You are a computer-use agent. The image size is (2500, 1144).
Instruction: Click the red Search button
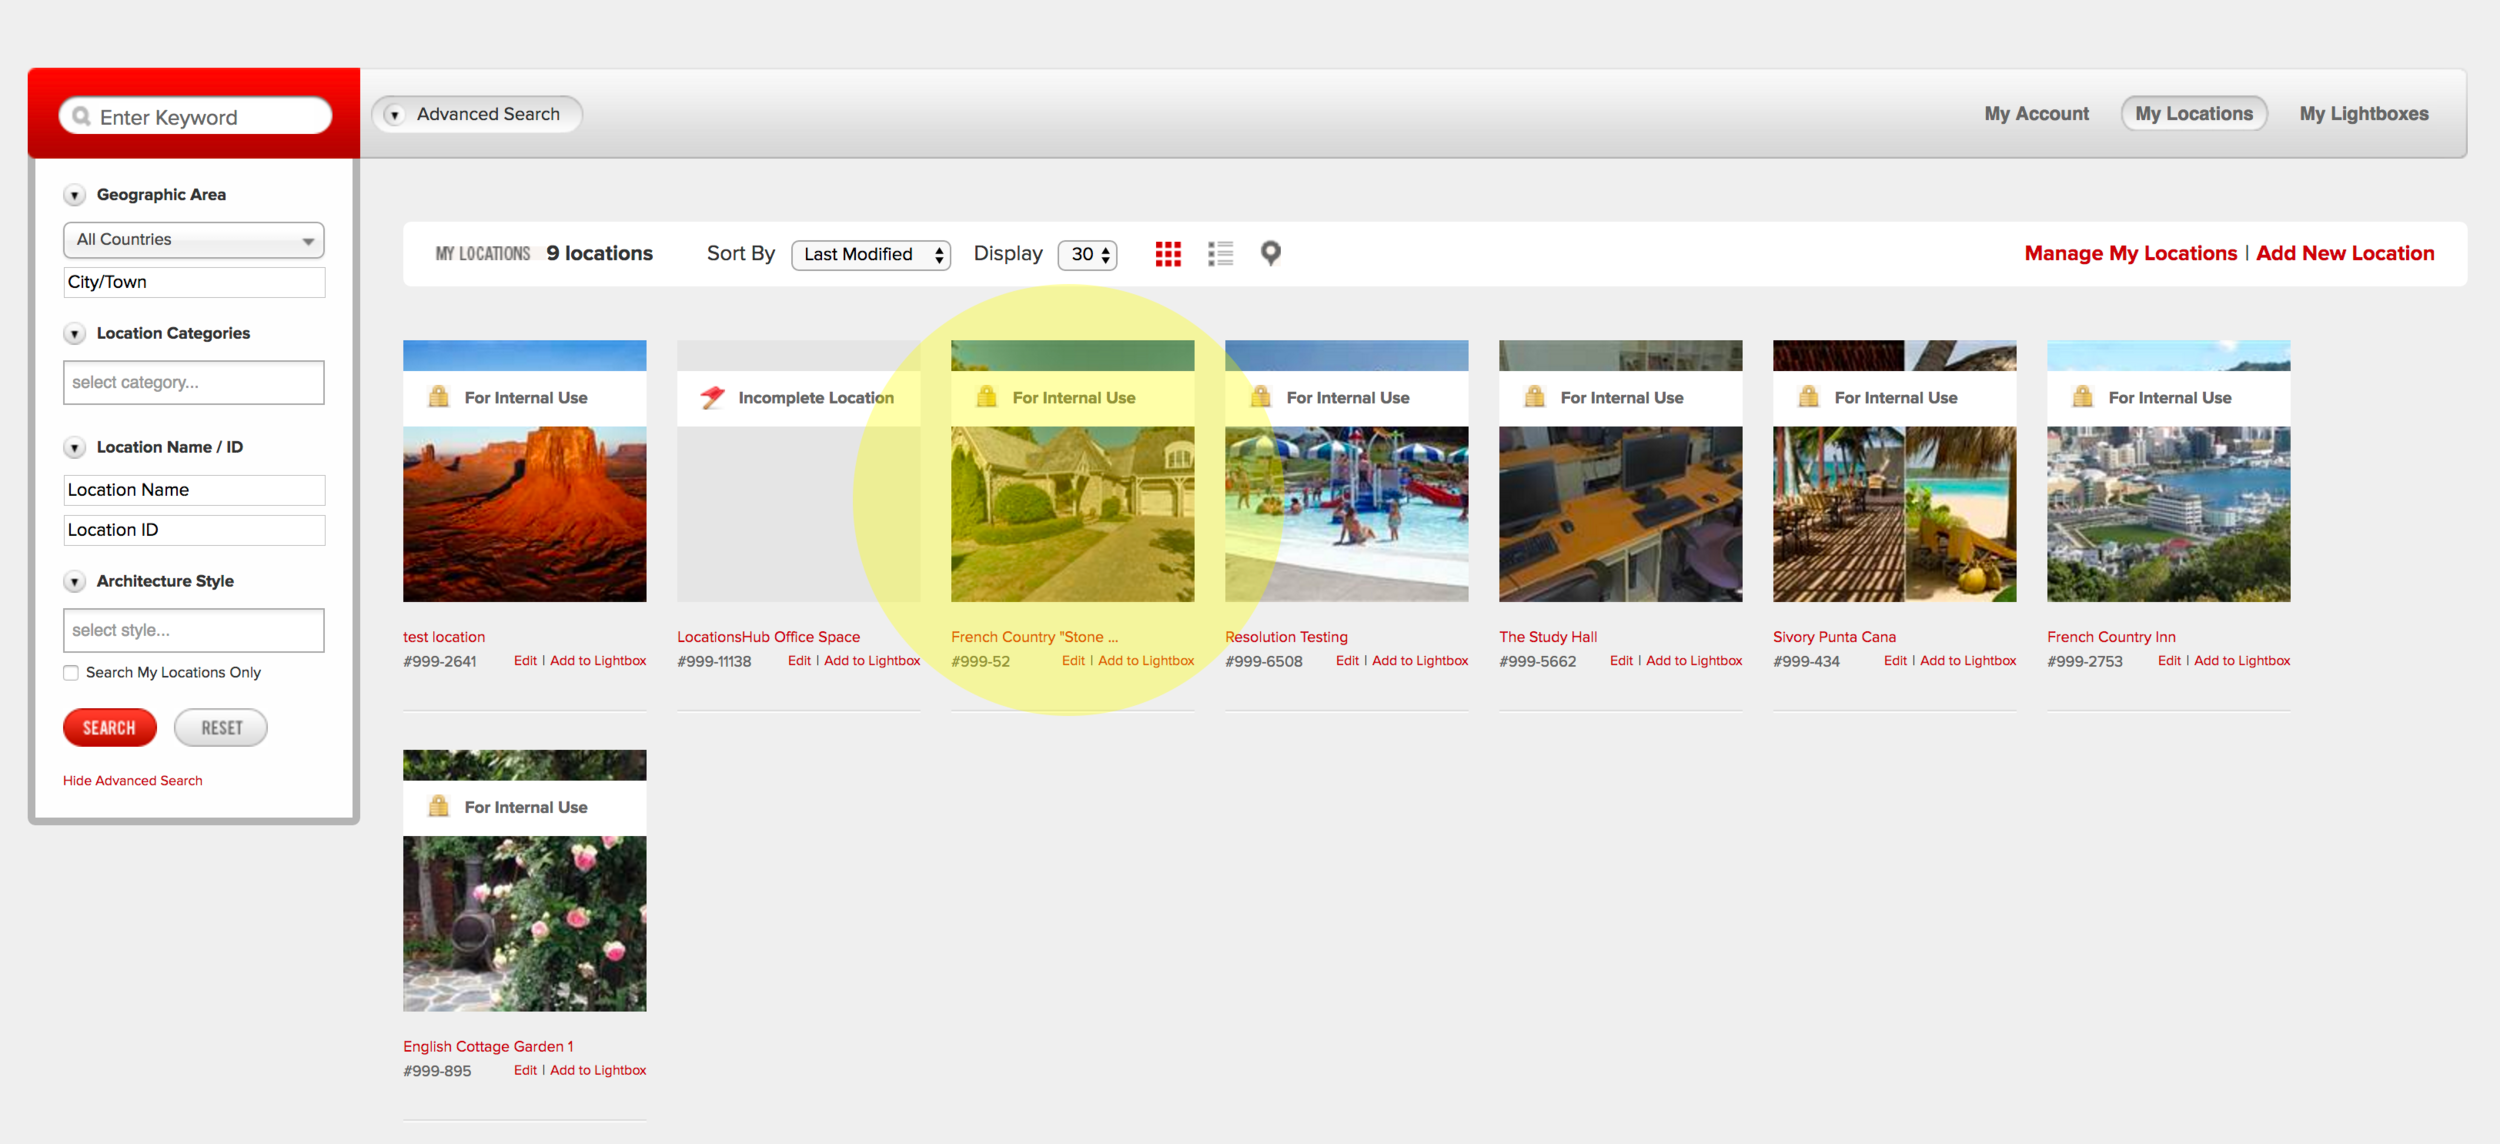(x=110, y=728)
